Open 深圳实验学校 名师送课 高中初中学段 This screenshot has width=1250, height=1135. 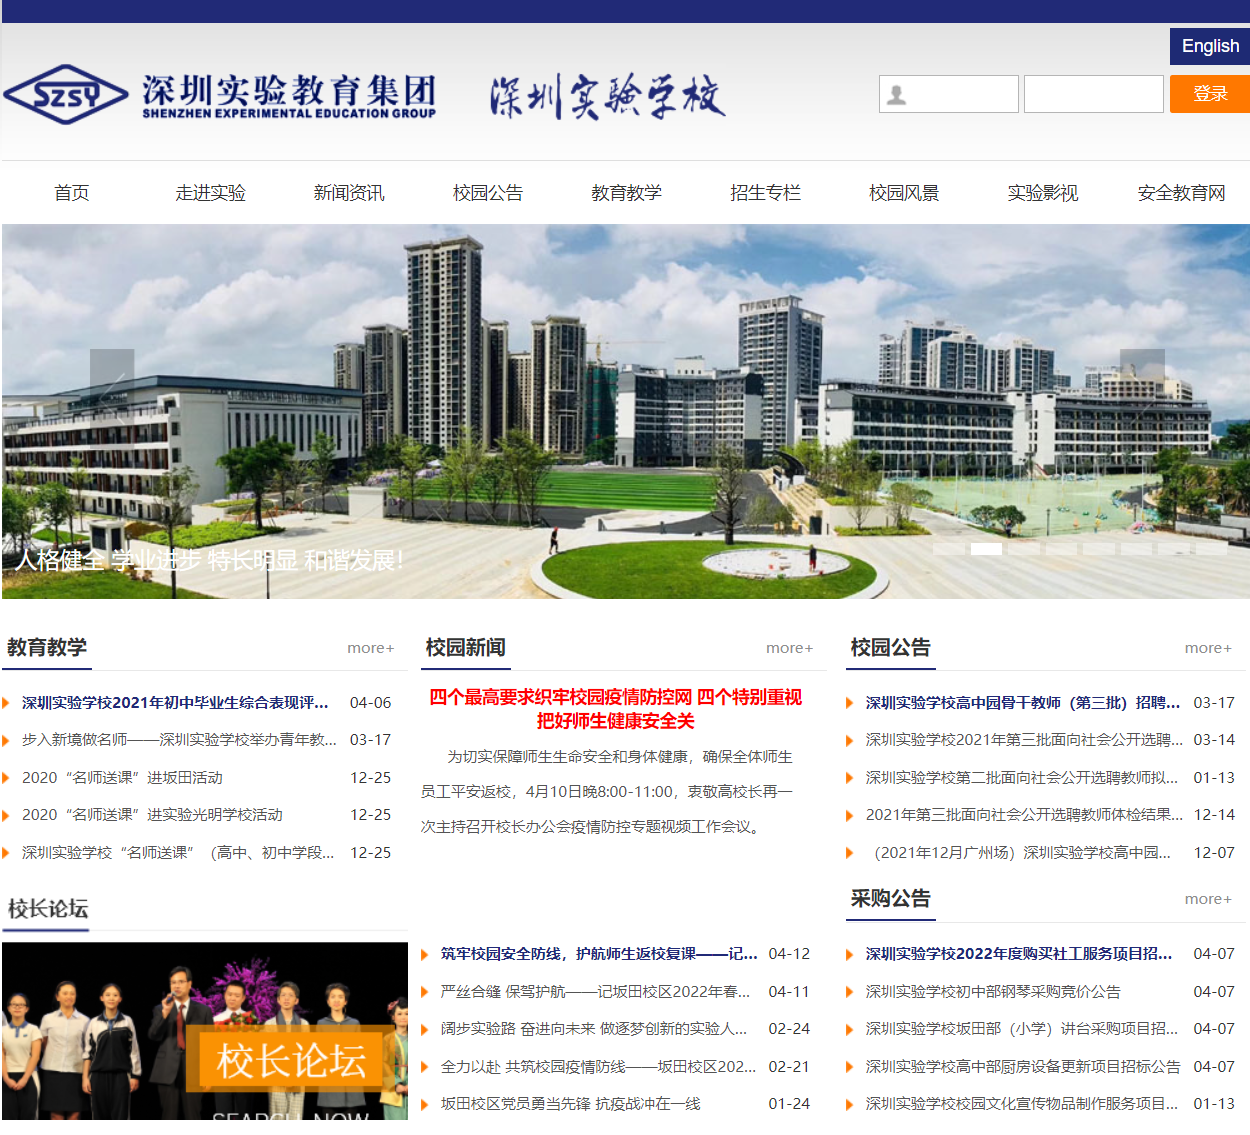[x=178, y=853]
